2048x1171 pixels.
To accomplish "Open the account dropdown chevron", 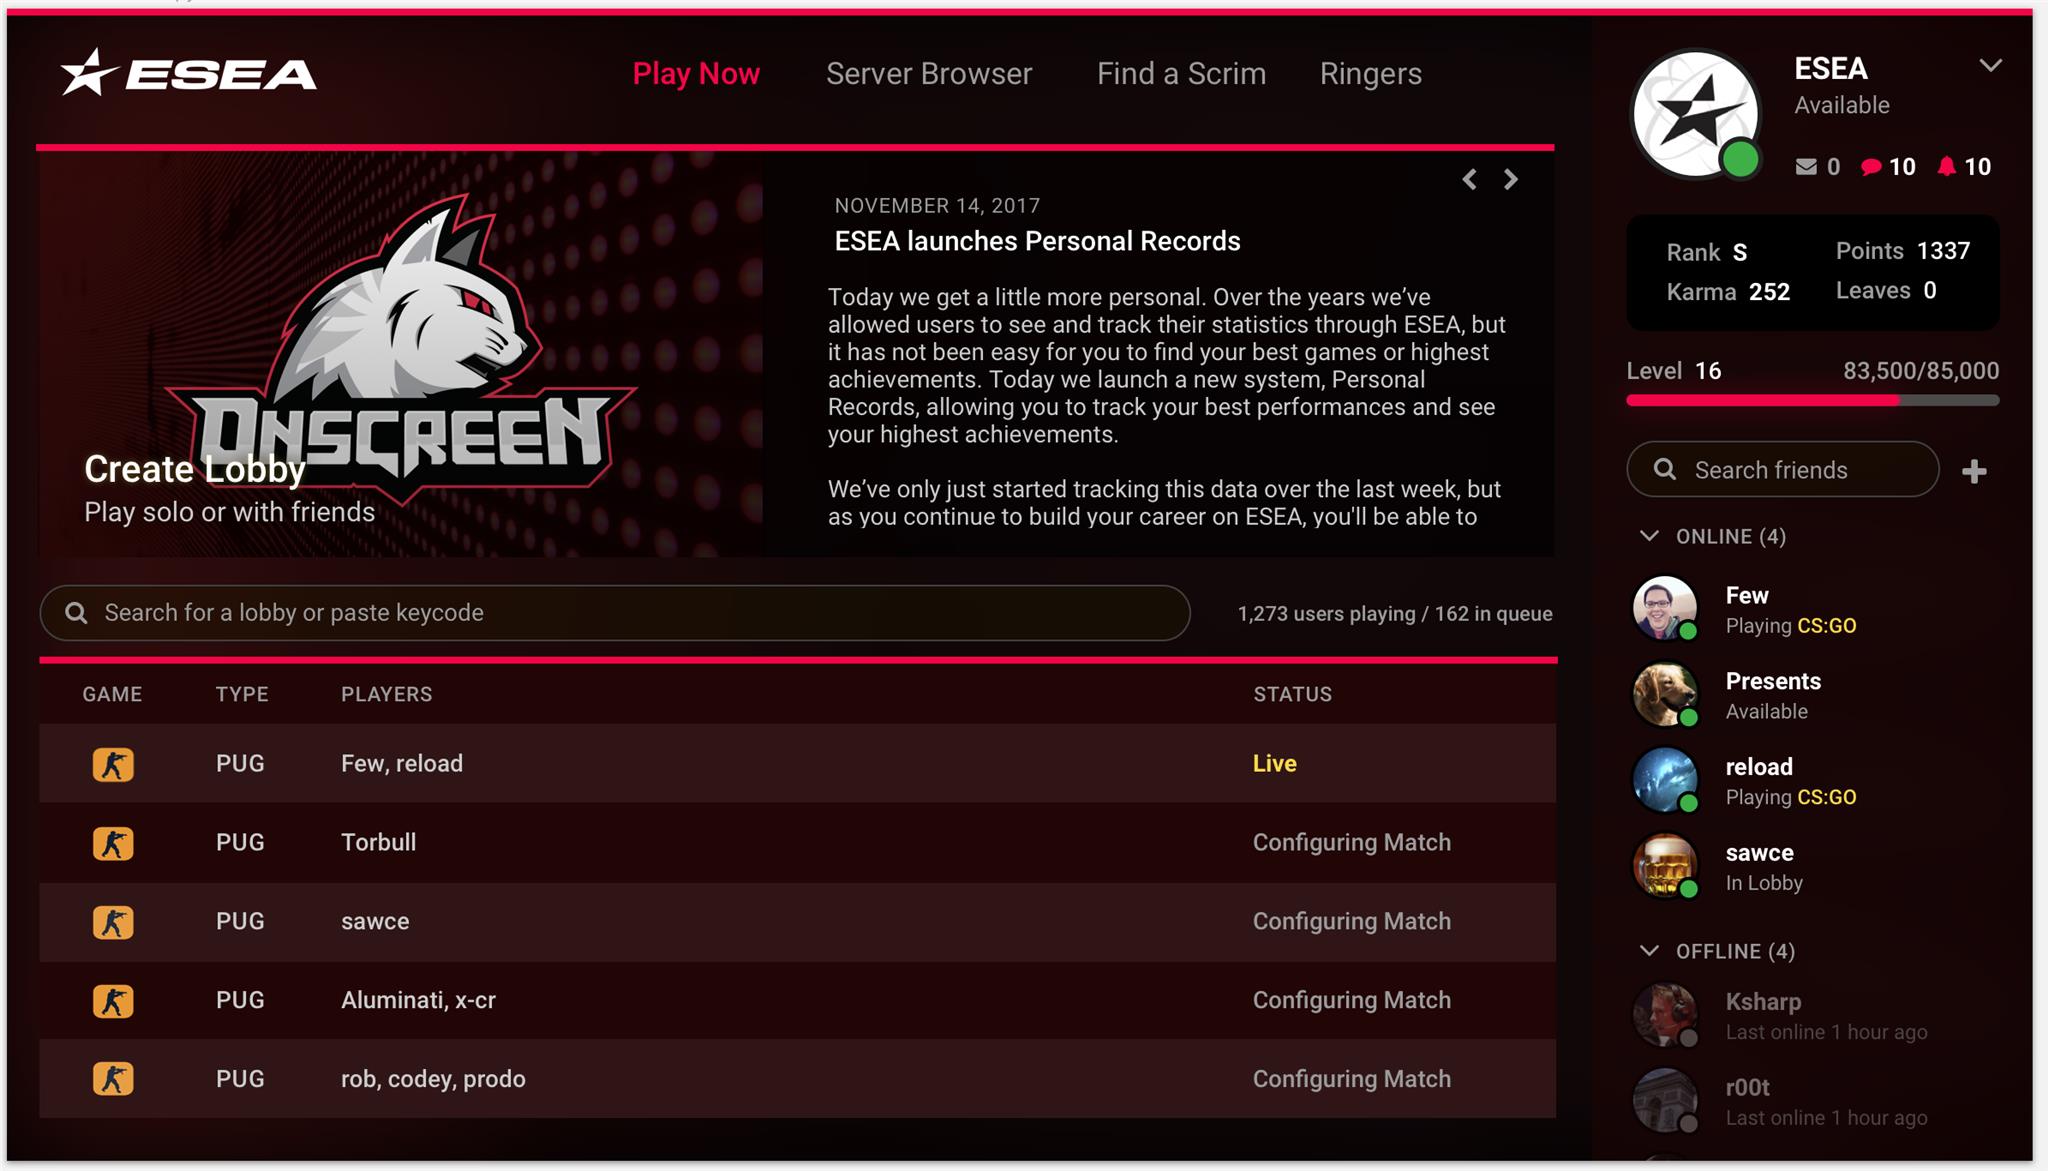I will [1990, 66].
